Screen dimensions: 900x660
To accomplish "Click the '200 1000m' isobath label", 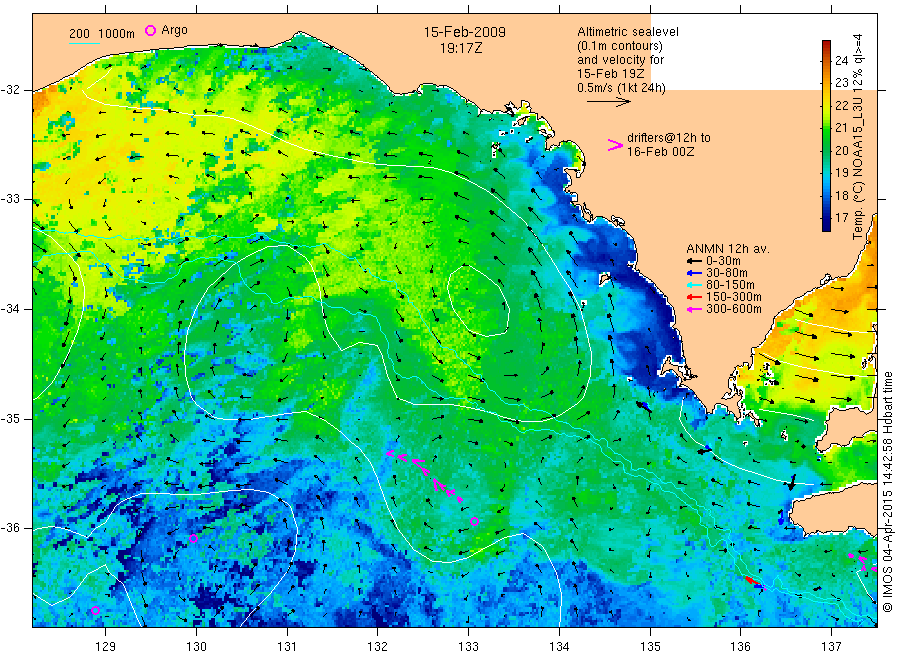I will coord(102,34).
